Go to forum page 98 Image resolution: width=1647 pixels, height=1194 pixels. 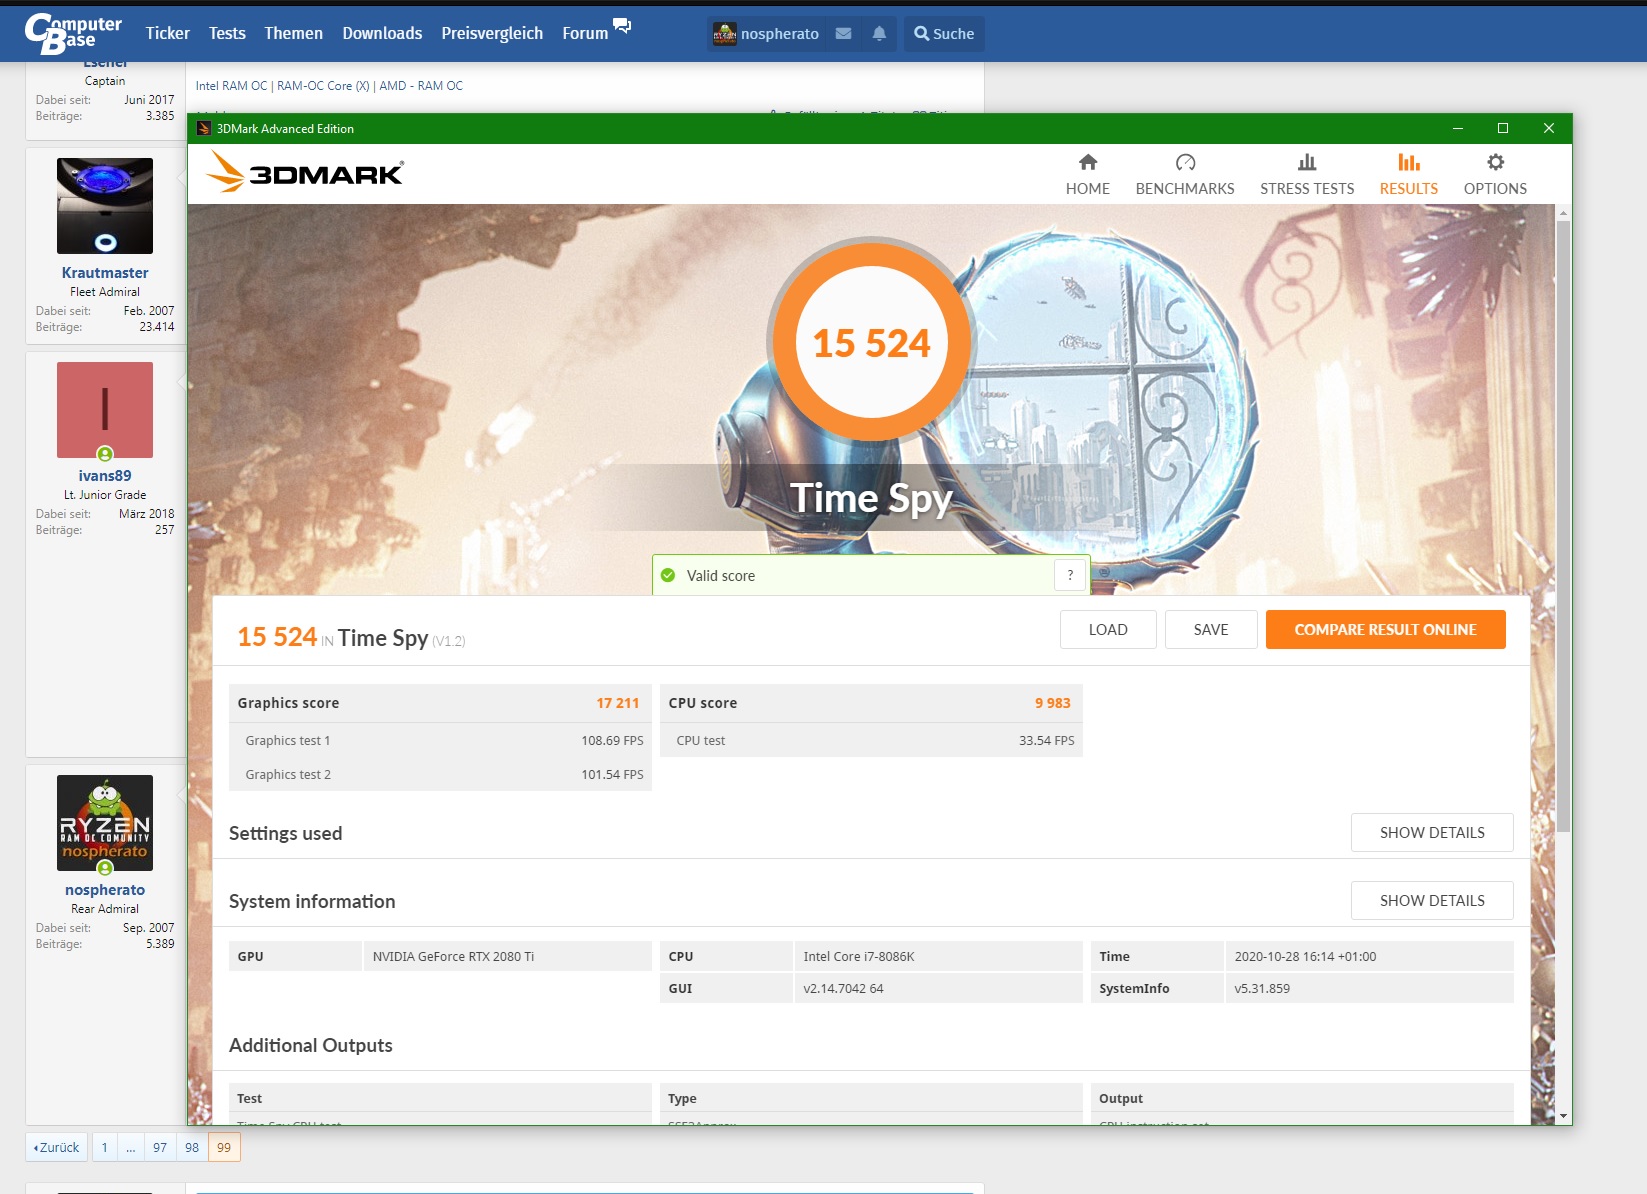pyautogui.click(x=192, y=1148)
